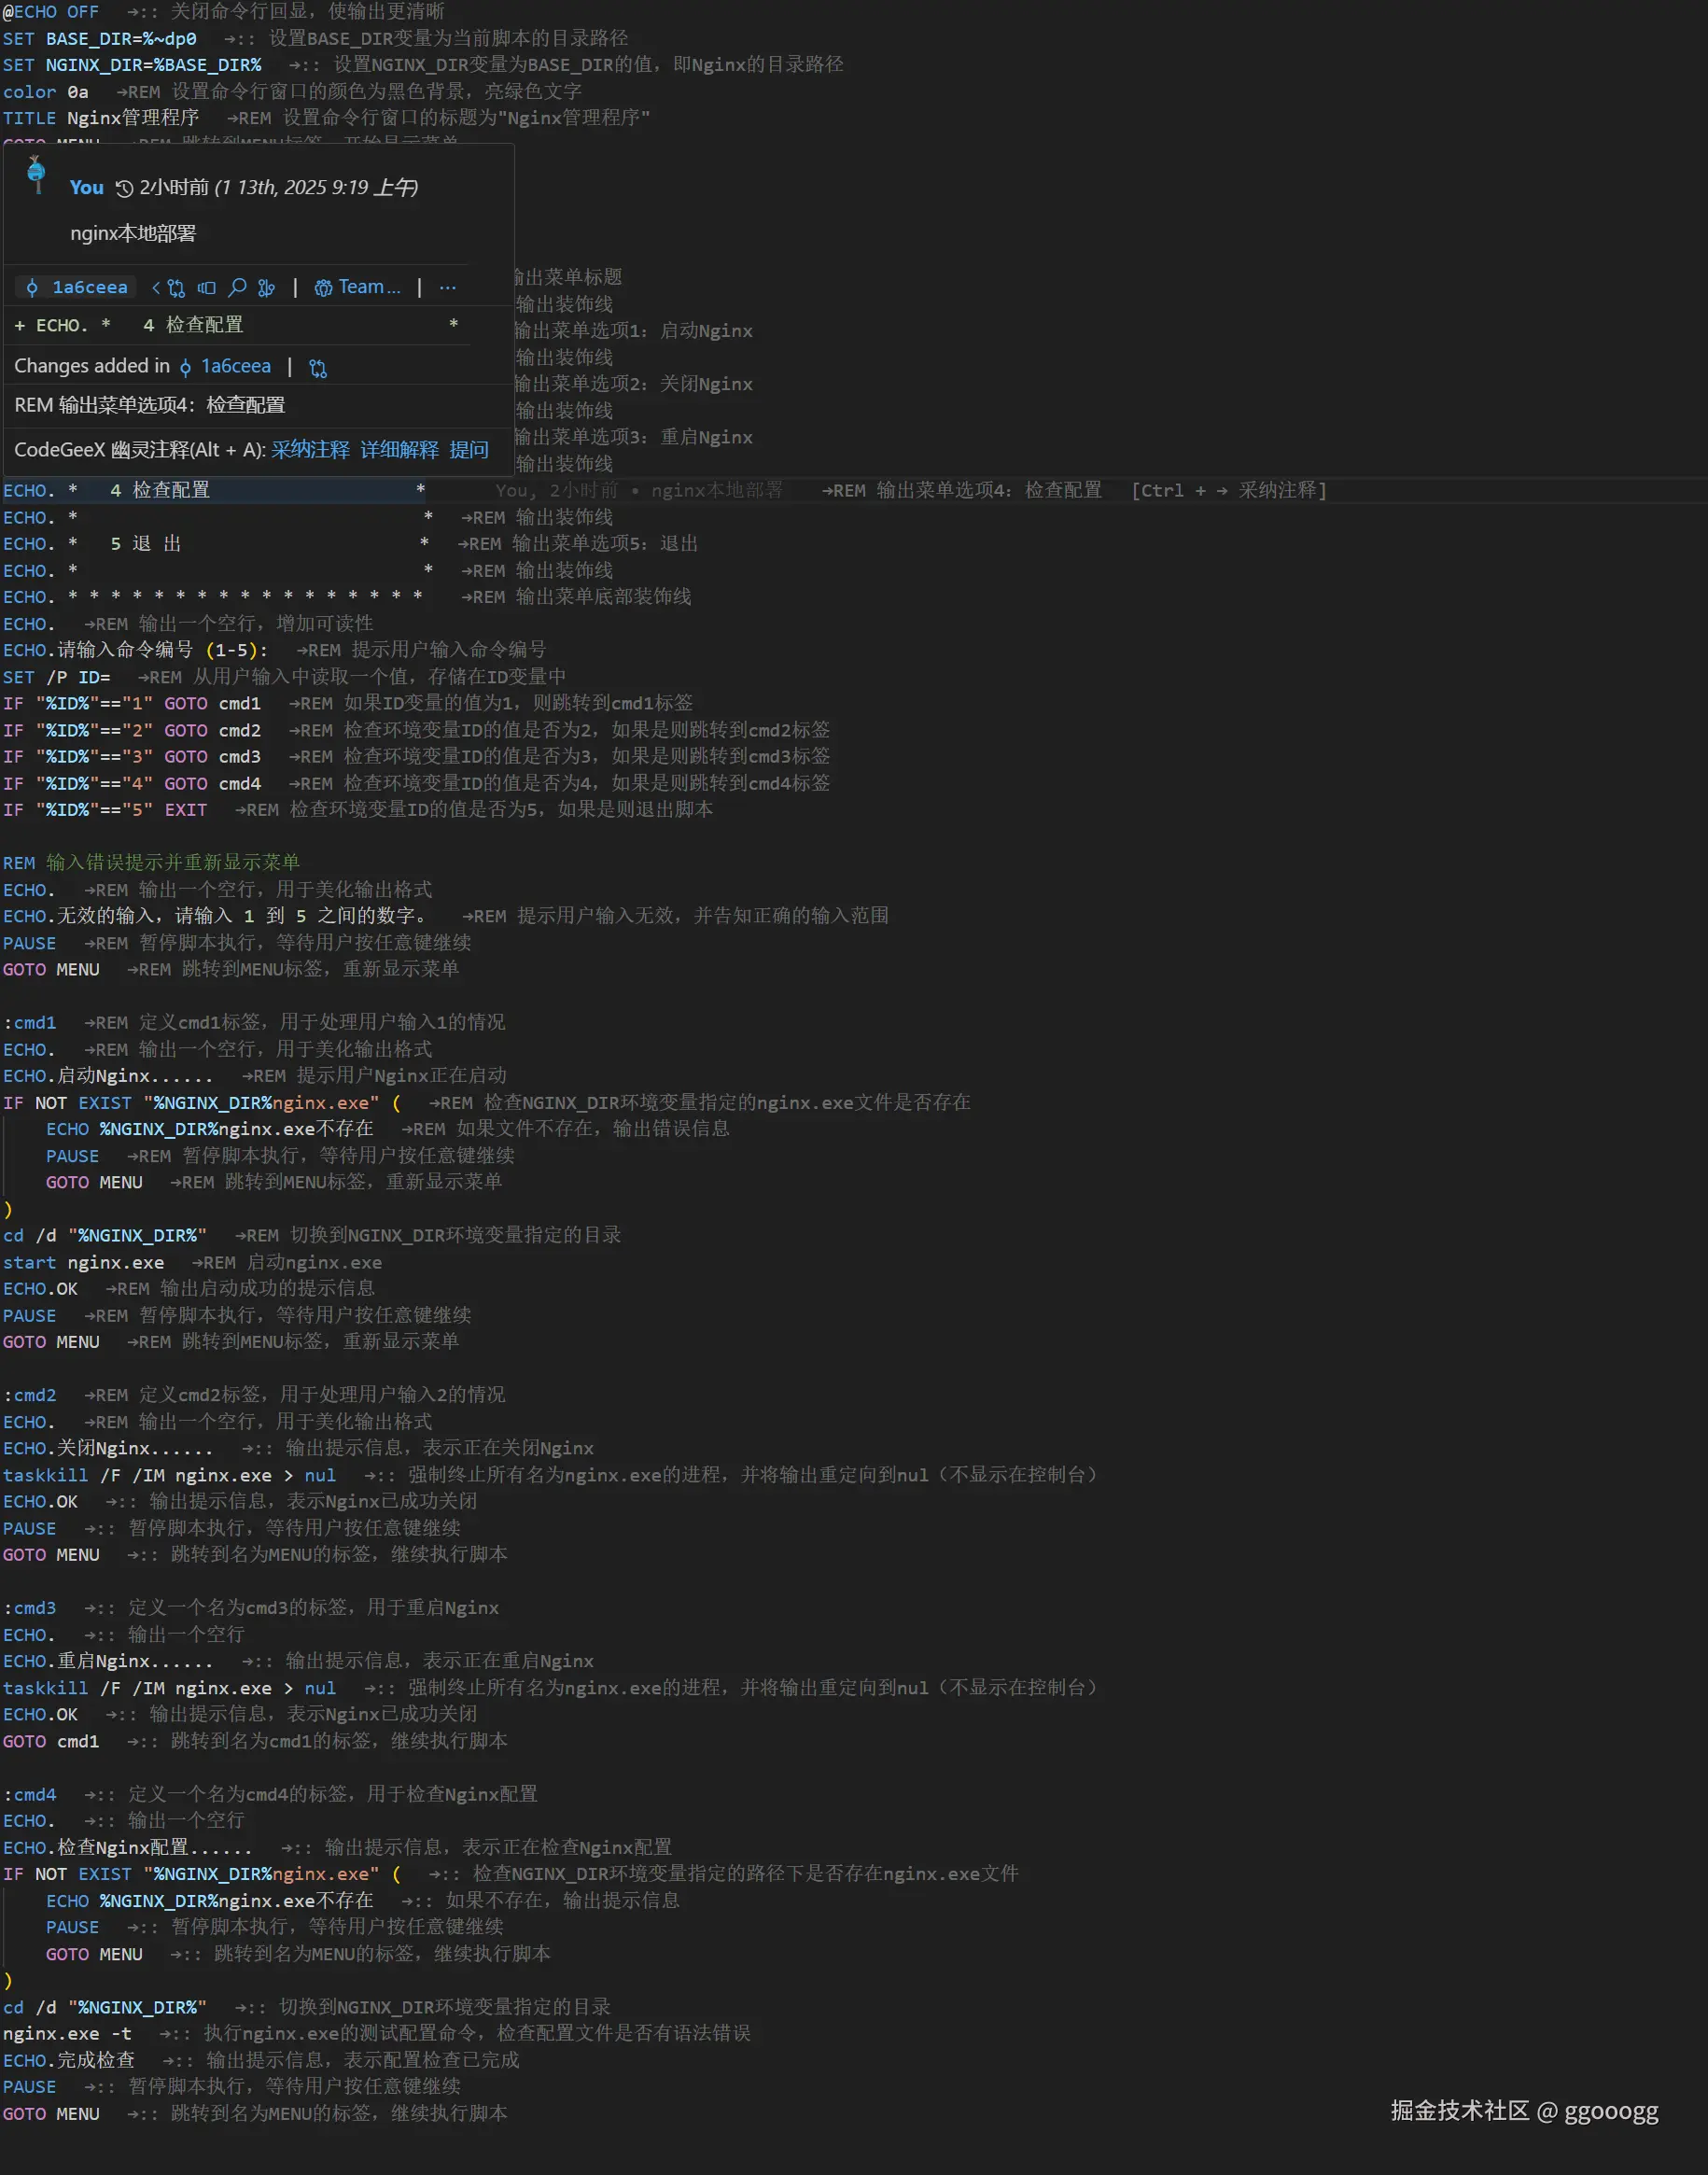The width and height of the screenshot is (1708, 2175).
Task: Click the IF "%ID%"=="4" GOTO cmd4 line
Action: tap(131, 784)
